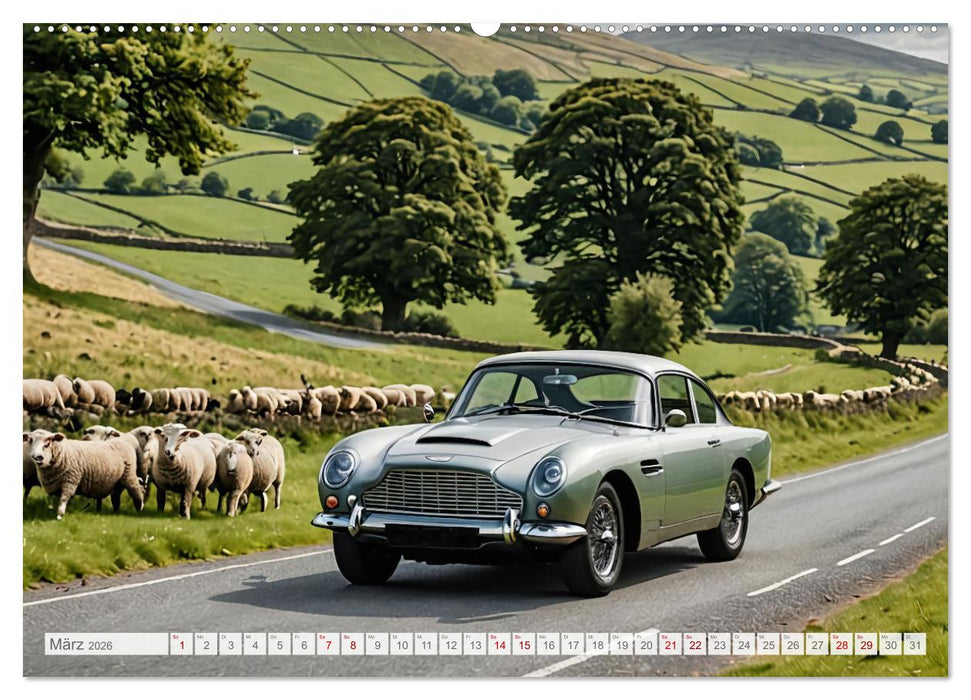Select date 15 in the date row
This screenshot has height=700, width=971.
[x=522, y=644]
